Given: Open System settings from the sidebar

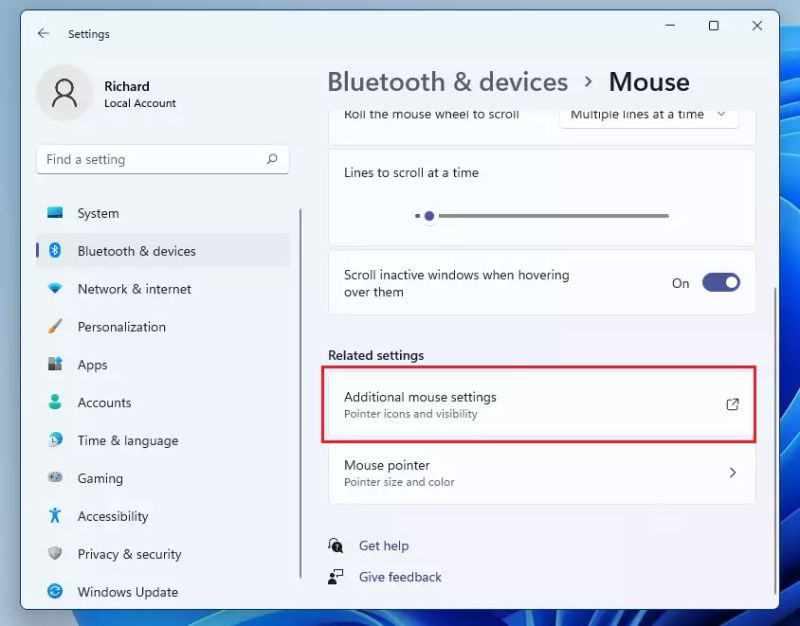Looking at the screenshot, I should point(98,213).
